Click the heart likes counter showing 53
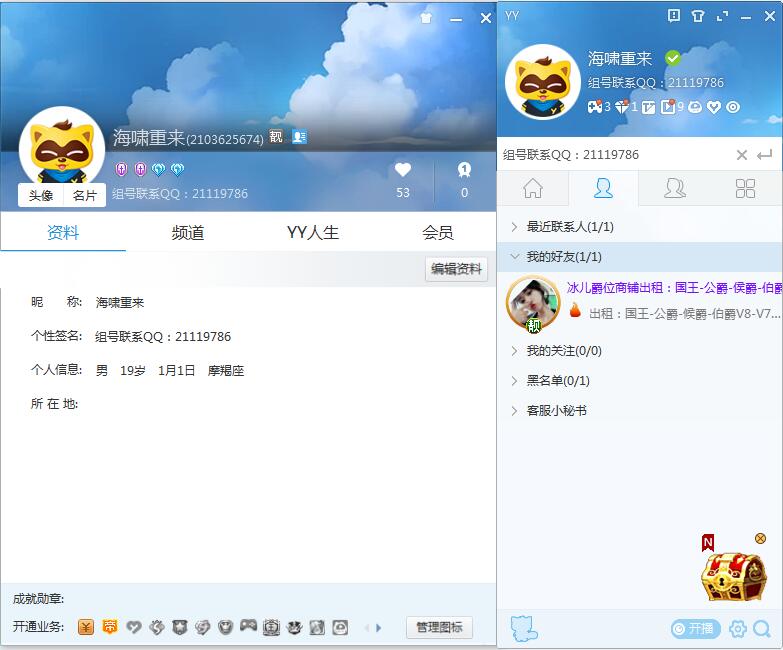The height and width of the screenshot is (650, 783). click(403, 180)
